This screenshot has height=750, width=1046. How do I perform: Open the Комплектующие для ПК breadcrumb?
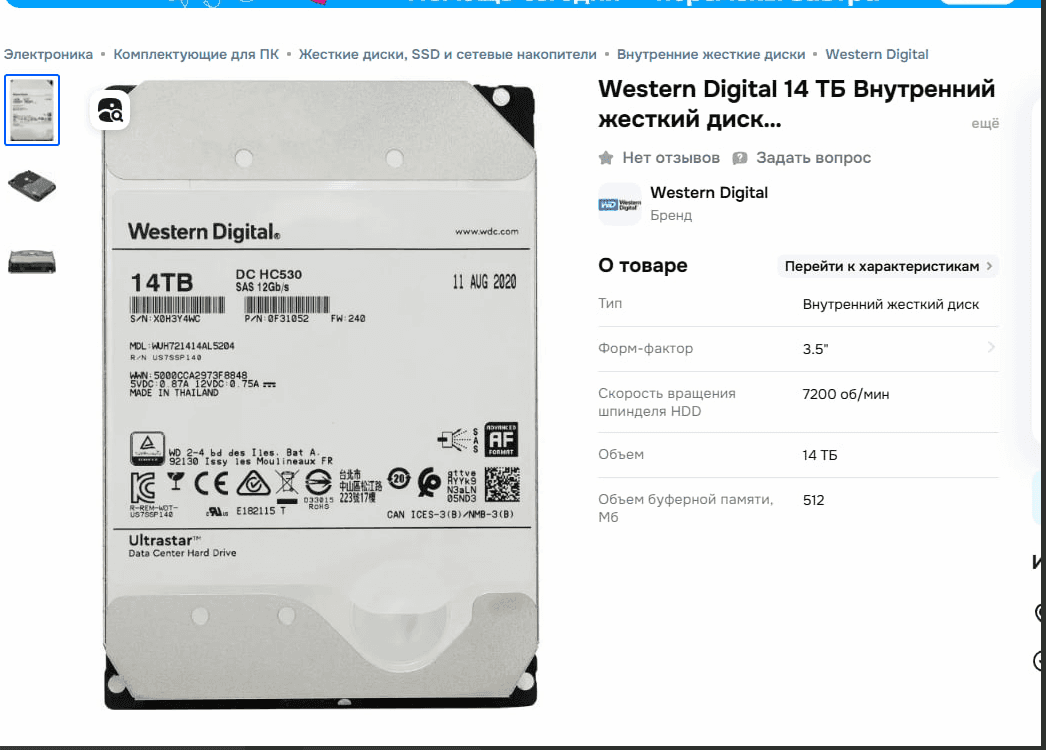click(196, 54)
